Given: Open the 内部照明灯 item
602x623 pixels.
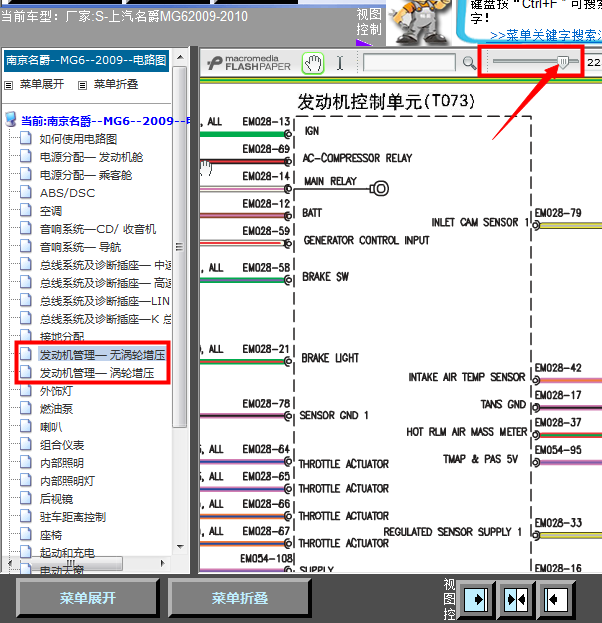Looking at the screenshot, I should tap(67, 481).
